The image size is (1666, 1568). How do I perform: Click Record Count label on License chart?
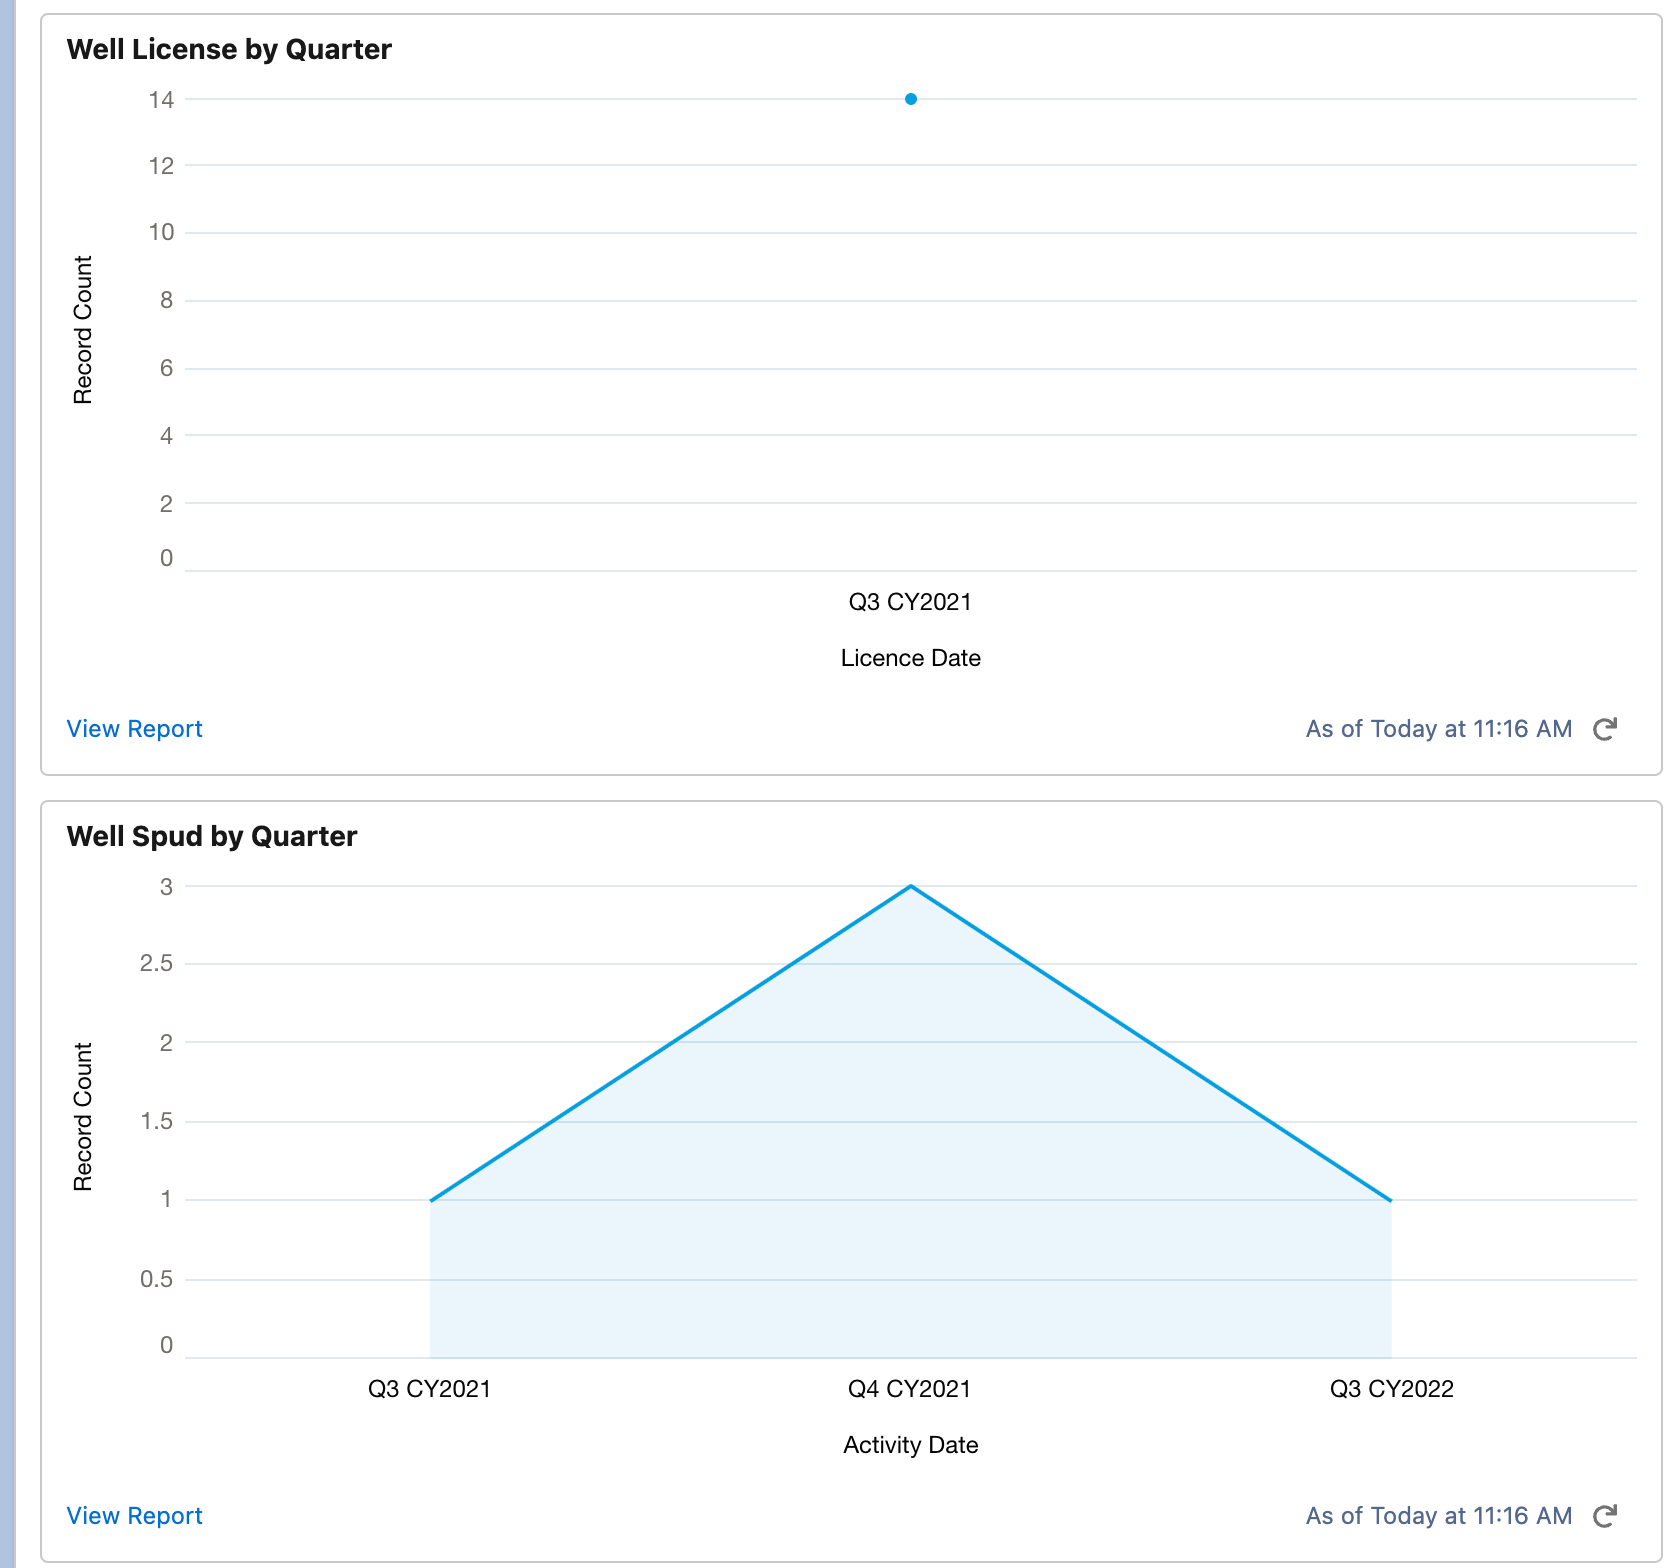click(x=83, y=330)
